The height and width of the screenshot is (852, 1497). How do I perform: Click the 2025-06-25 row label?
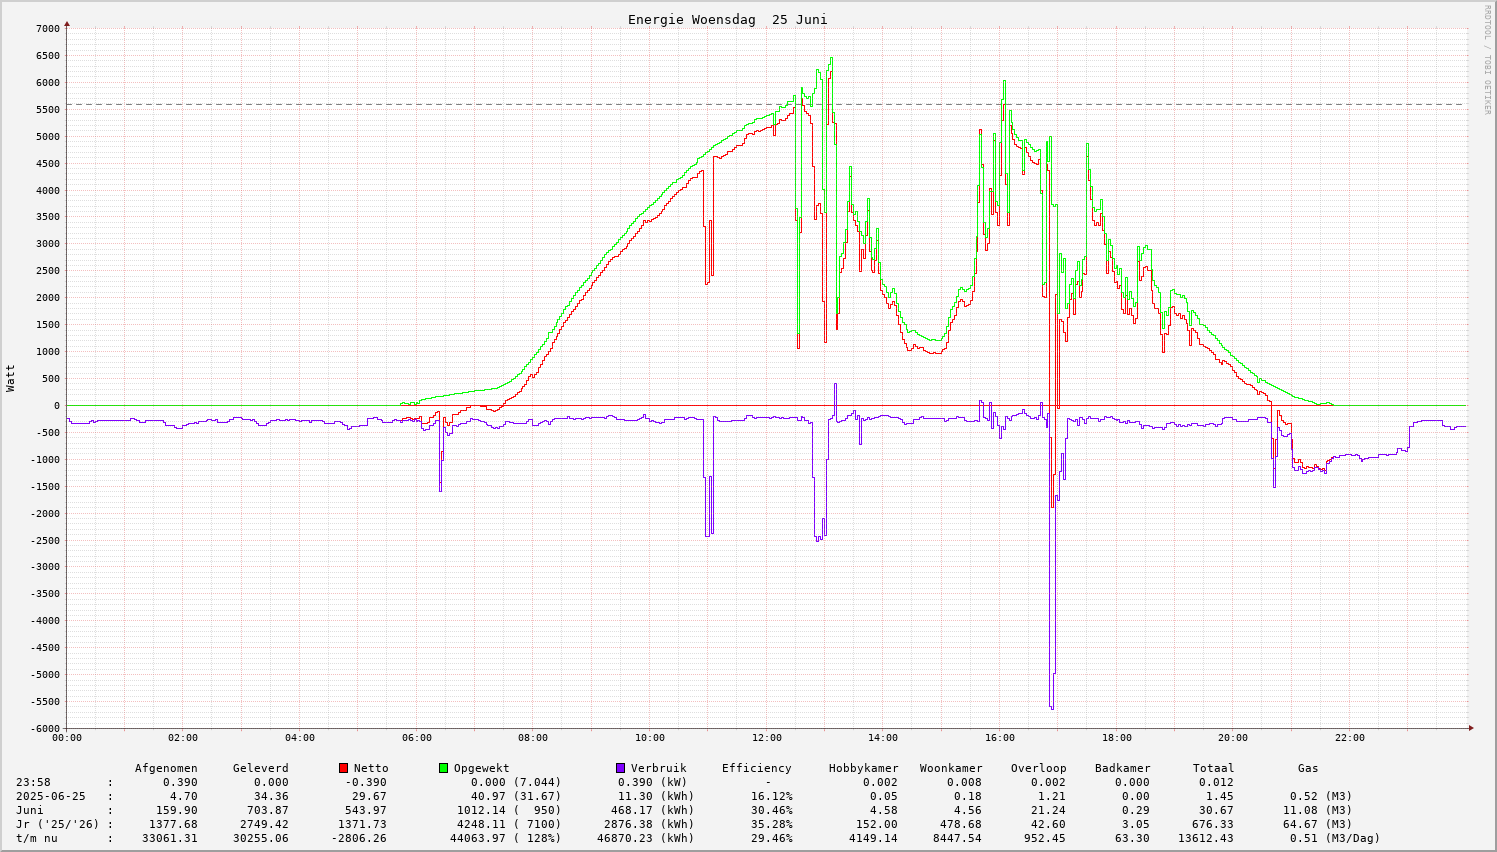[51, 796]
